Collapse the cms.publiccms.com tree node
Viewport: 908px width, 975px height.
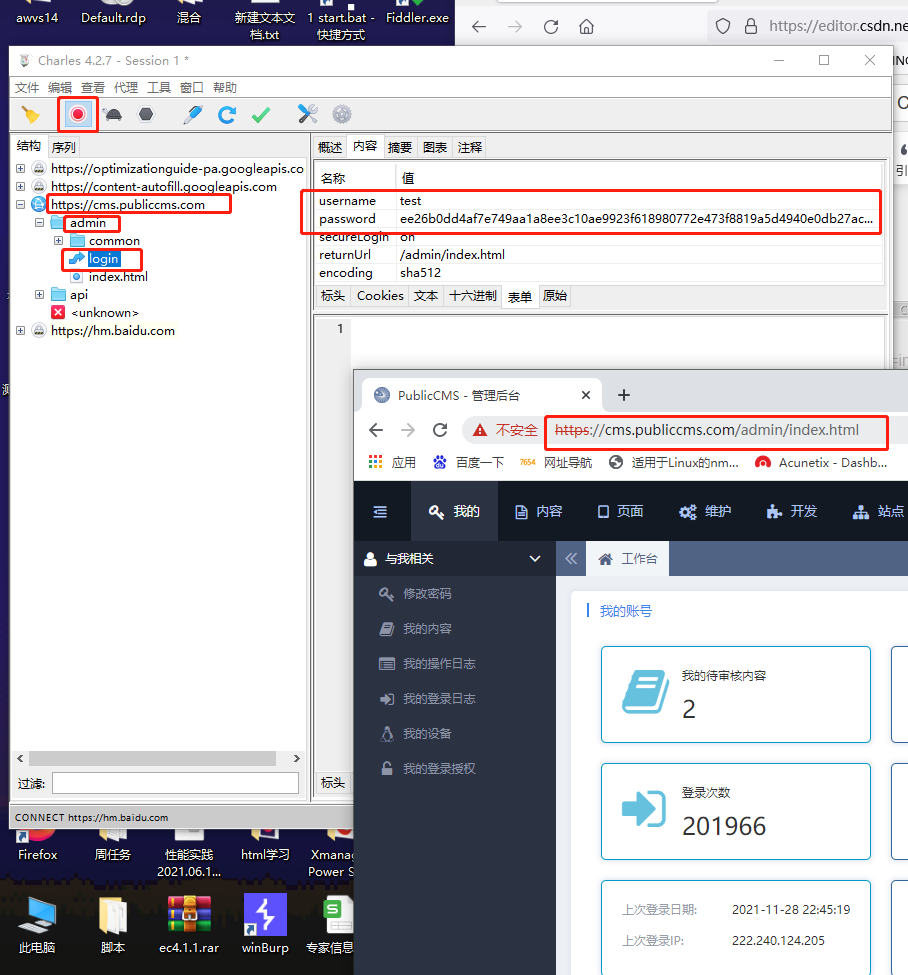(x=20, y=205)
